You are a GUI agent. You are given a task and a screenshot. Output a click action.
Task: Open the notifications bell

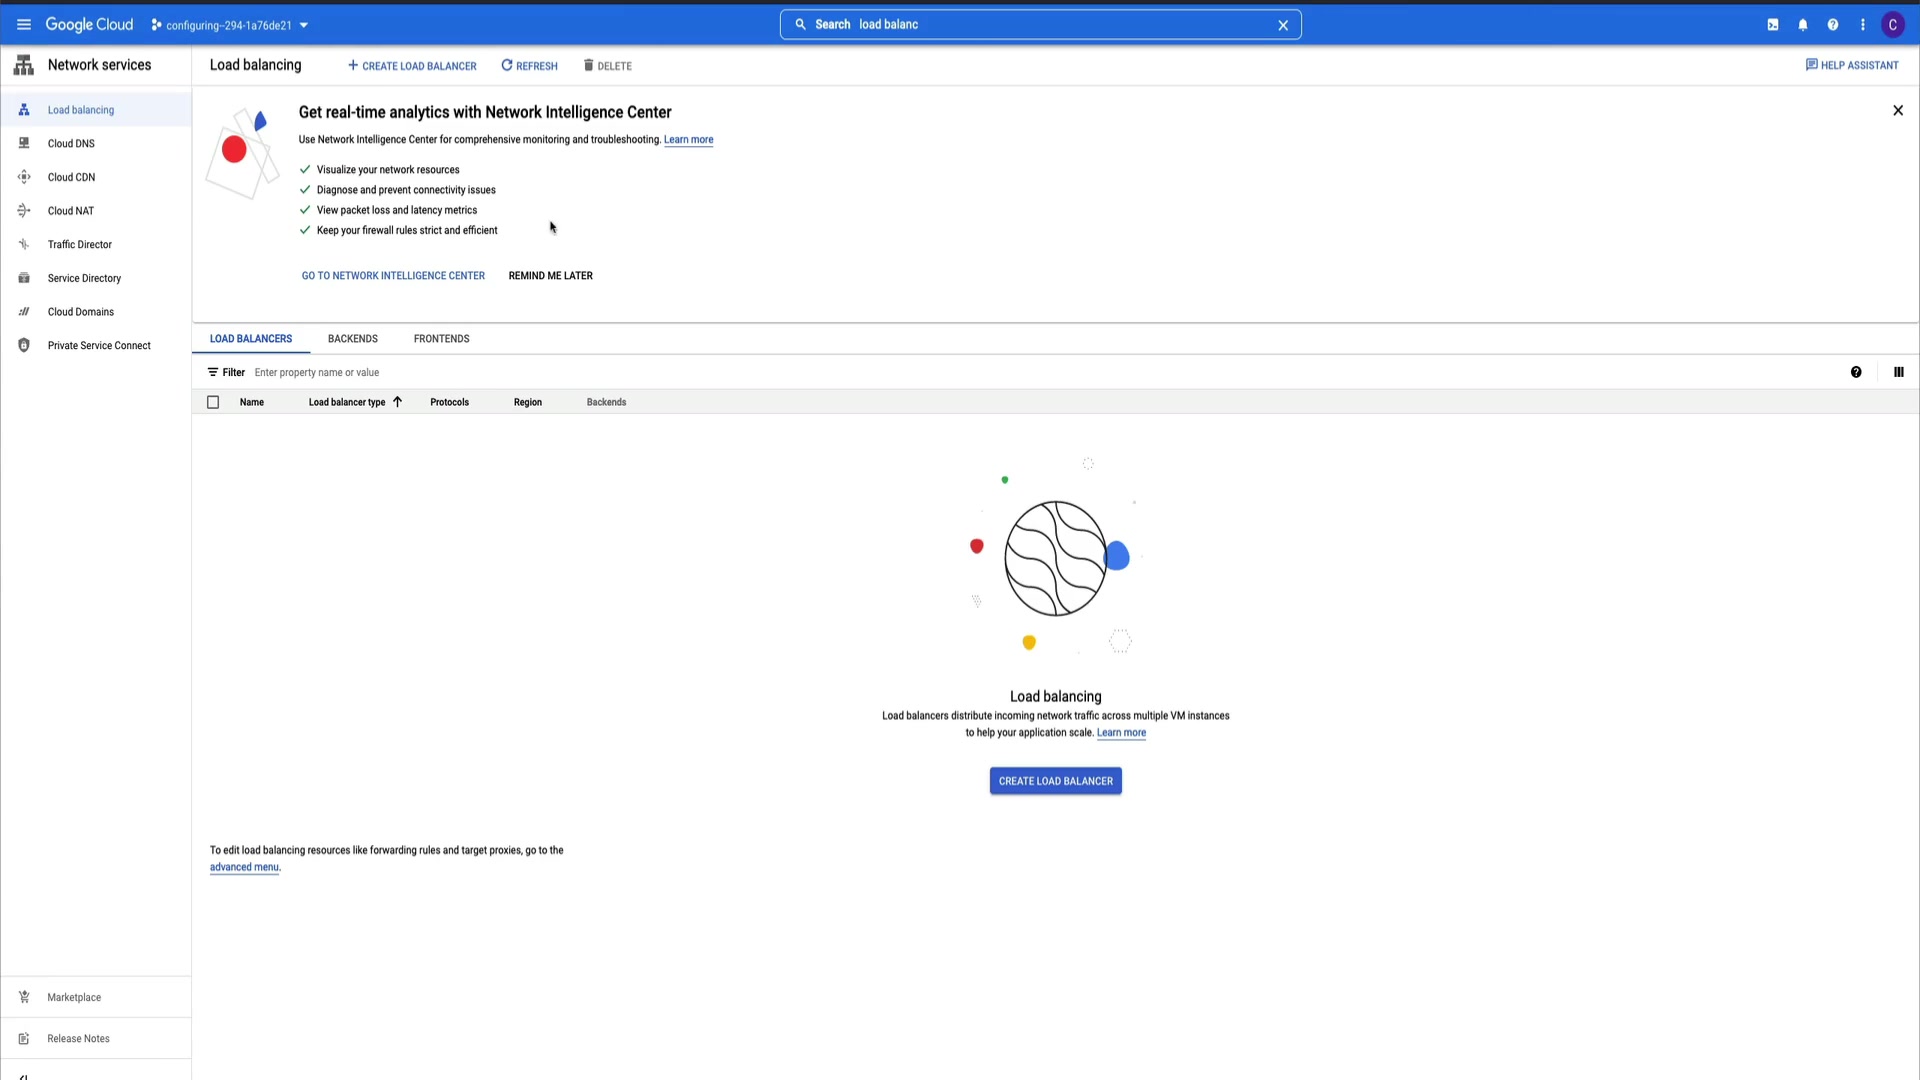click(x=1803, y=25)
